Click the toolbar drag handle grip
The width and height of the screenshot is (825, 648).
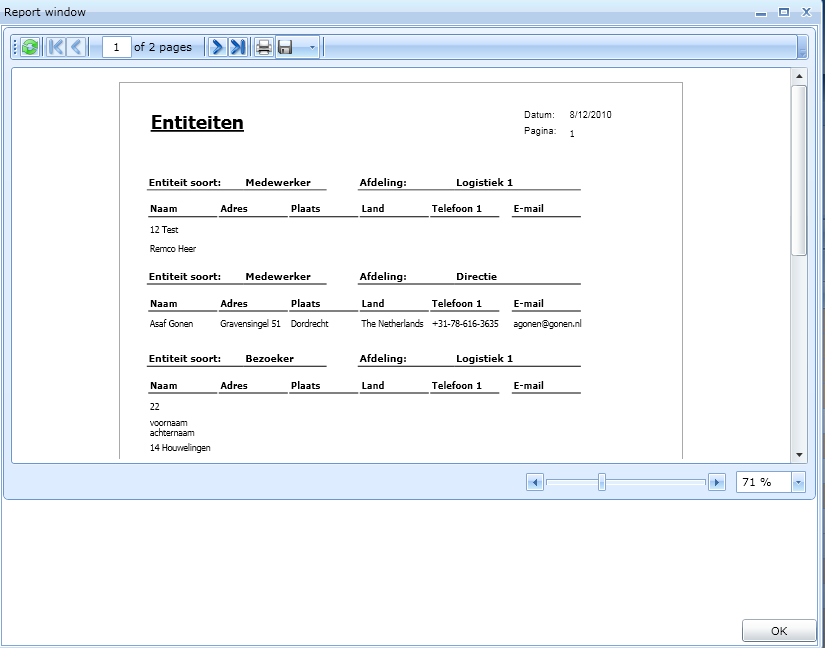(15, 47)
